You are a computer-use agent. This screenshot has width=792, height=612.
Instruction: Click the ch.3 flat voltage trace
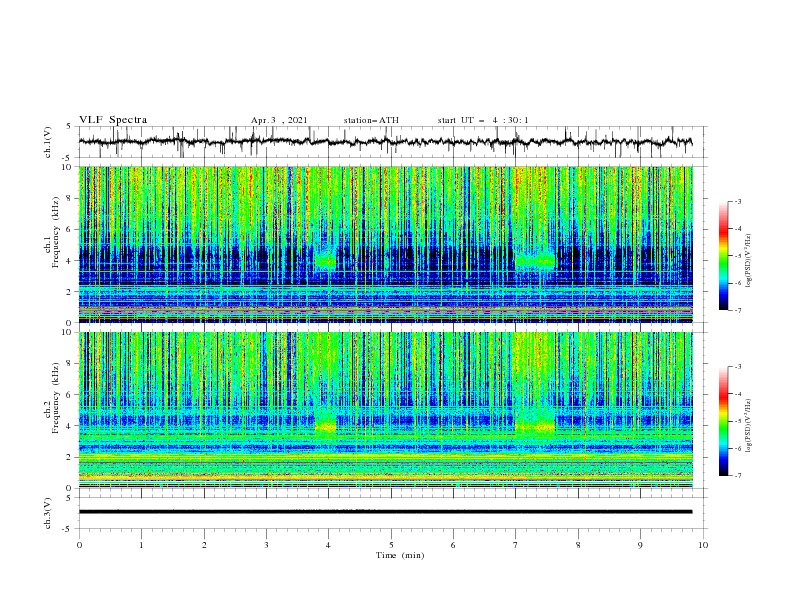(x=385, y=512)
